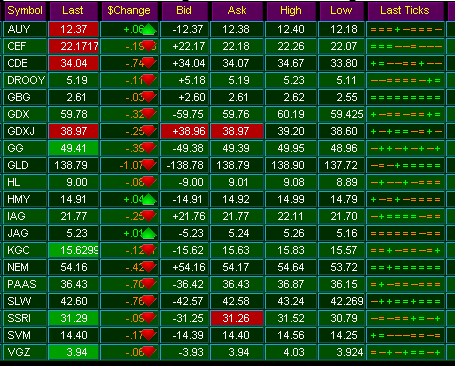Sort by the $Change column header
This screenshot has height=366, width=455.
129,11
